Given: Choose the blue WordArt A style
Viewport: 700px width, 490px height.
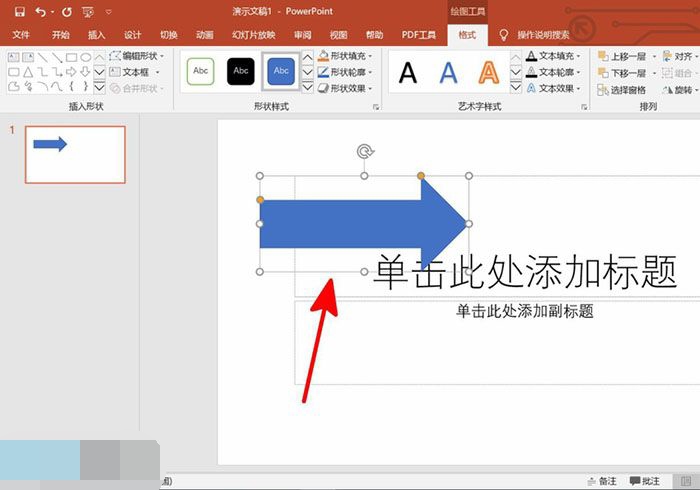Looking at the screenshot, I should click(x=449, y=72).
